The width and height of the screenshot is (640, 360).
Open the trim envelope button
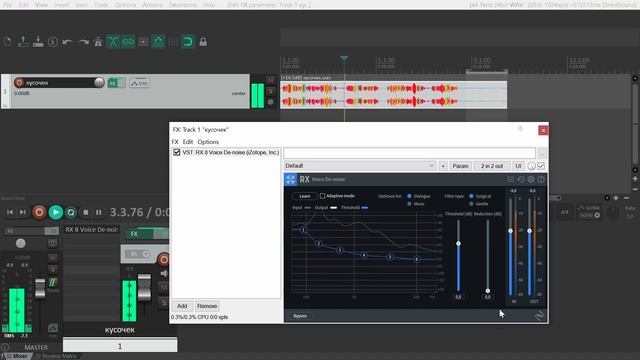tap(139, 83)
